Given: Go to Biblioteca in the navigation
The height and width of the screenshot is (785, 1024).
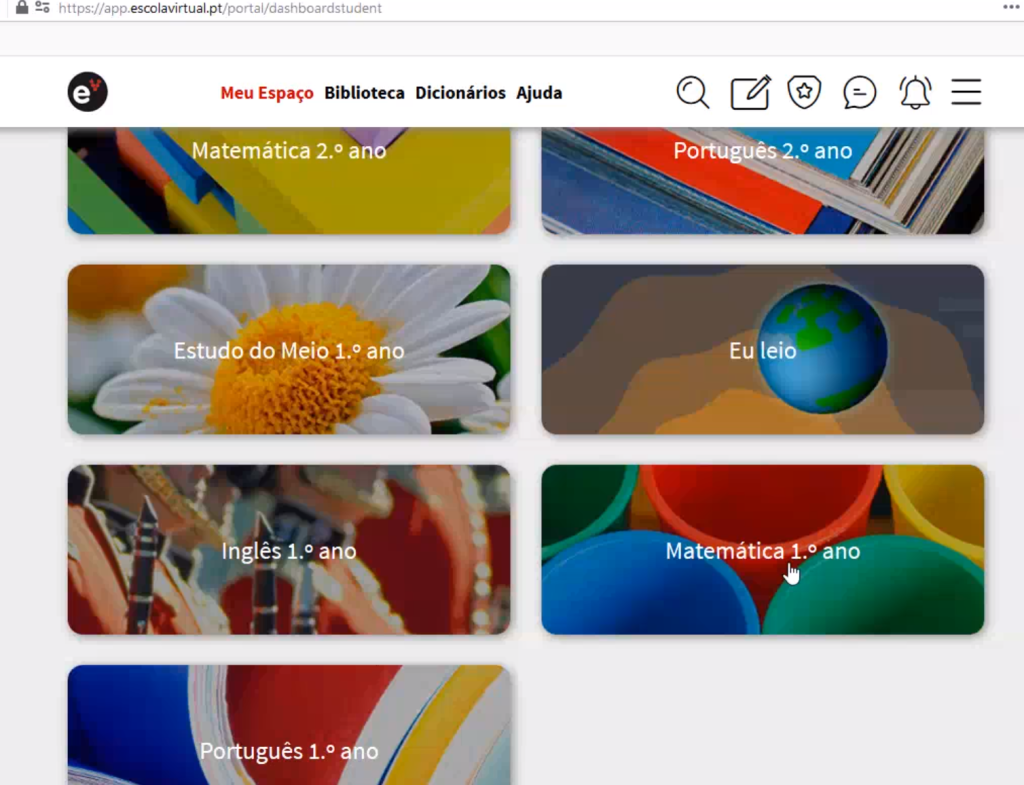Looking at the screenshot, I should pyautogui.click(x=364, y=93).
